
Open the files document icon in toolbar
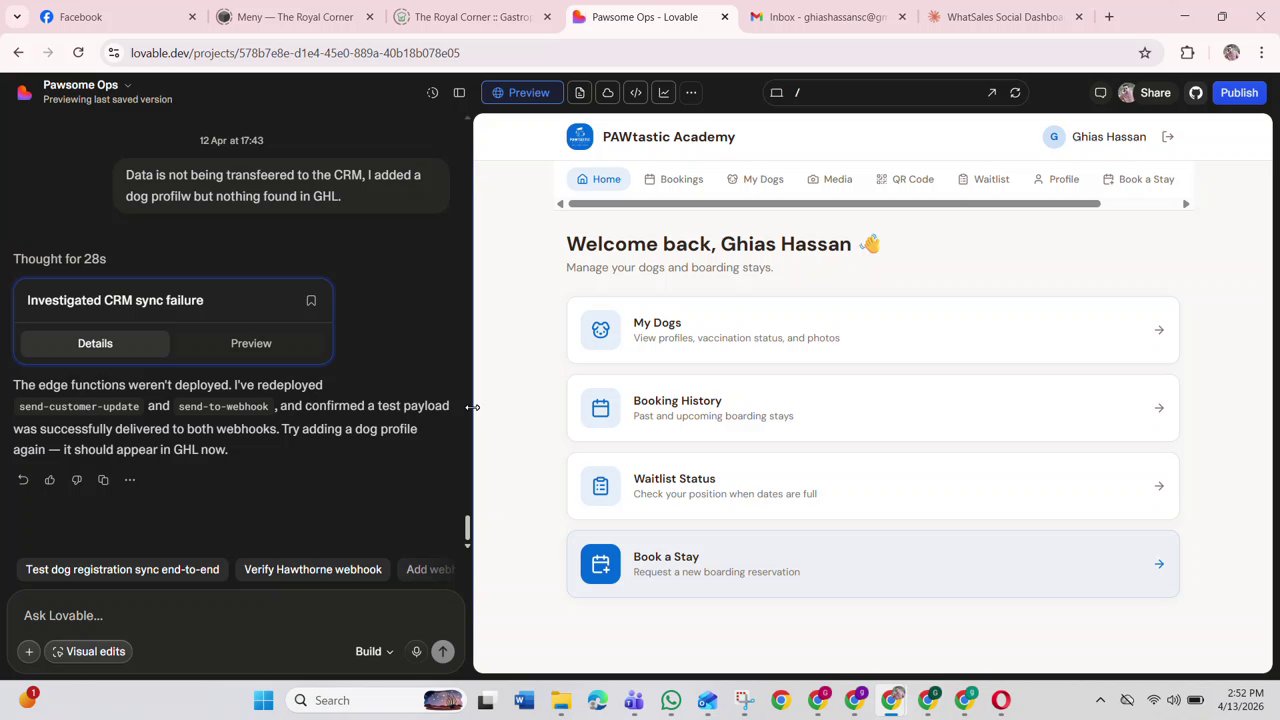580,93
